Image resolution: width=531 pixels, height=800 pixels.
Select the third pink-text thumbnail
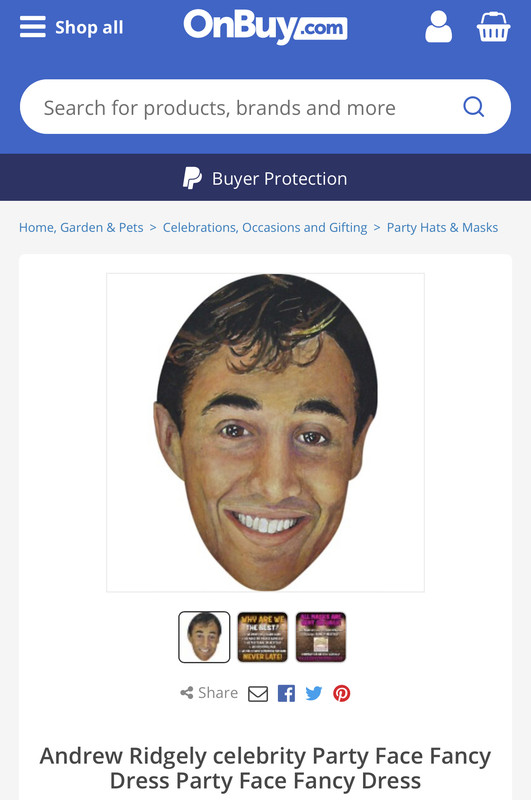click(321, 637)
